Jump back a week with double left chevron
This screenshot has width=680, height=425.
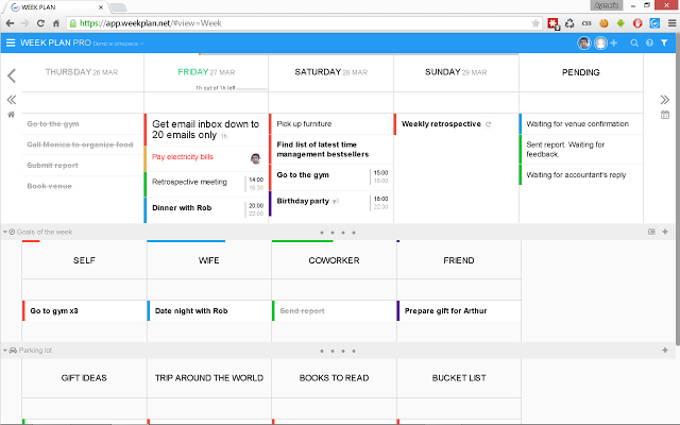coord(11,100)
